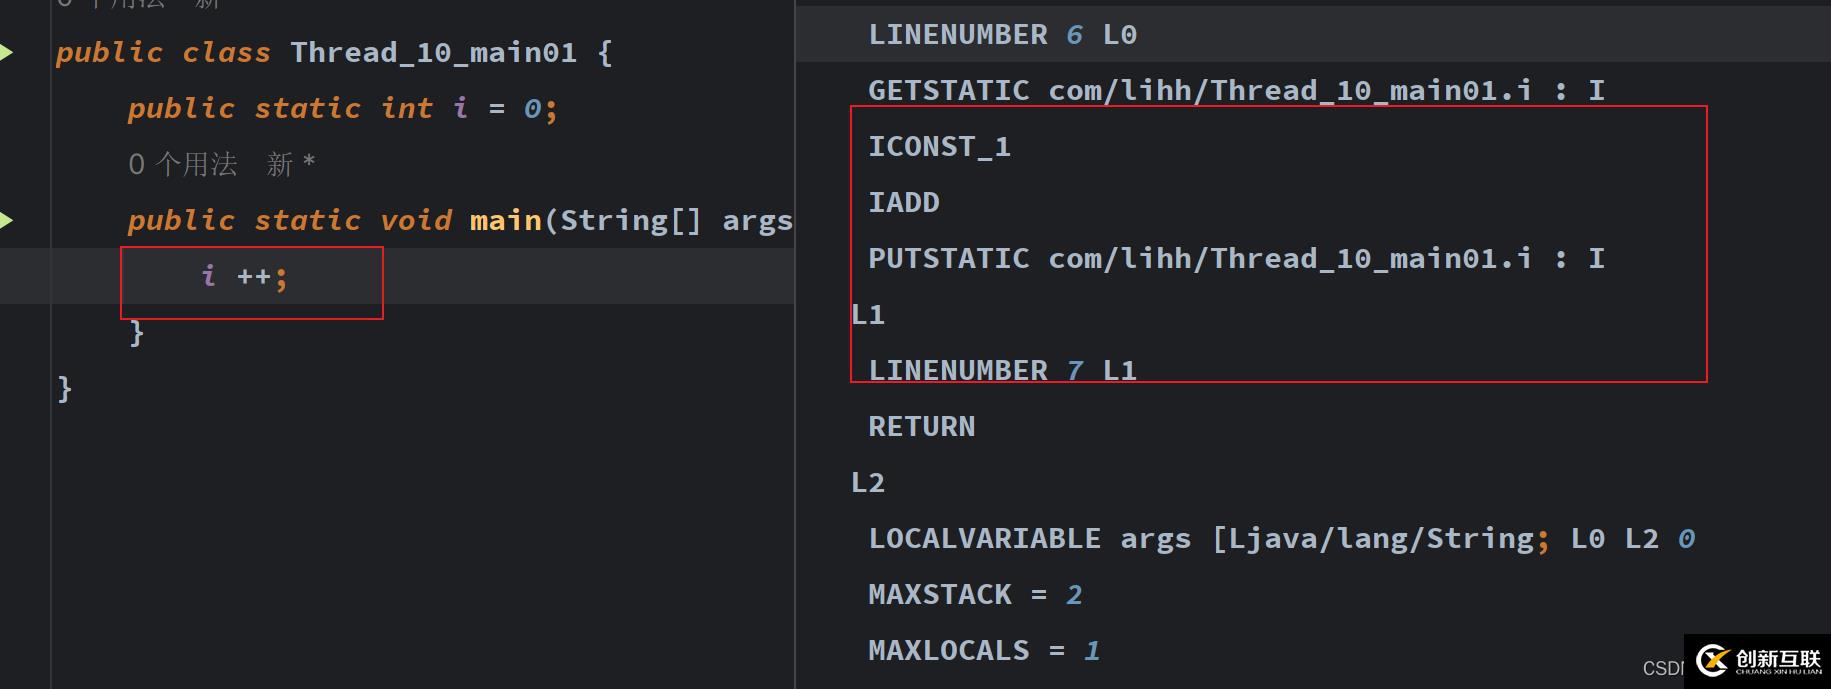The height and width of the screenshot is (689, 1831).
Task: Click the PUTSTATIC bytecode line
Action: click(x=1235, y=259)
